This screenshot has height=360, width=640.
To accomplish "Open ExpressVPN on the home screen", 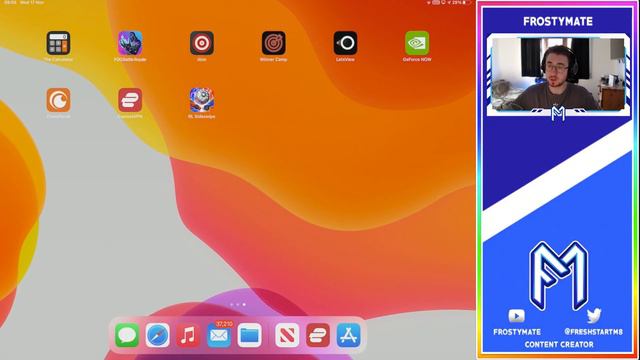I will click(130, 100).
